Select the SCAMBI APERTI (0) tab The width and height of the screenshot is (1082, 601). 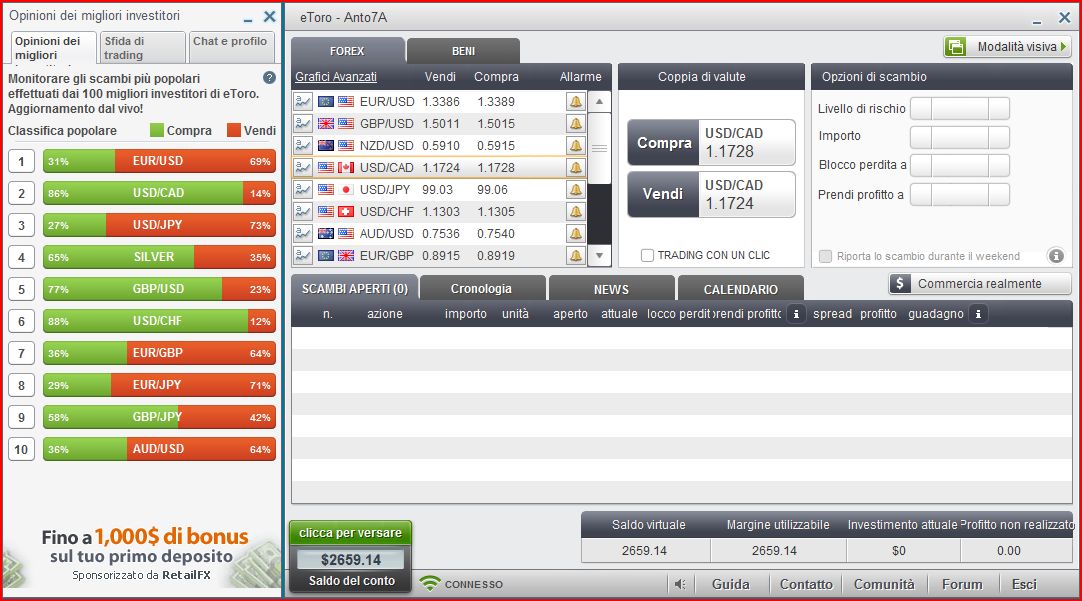click(355, 288)
